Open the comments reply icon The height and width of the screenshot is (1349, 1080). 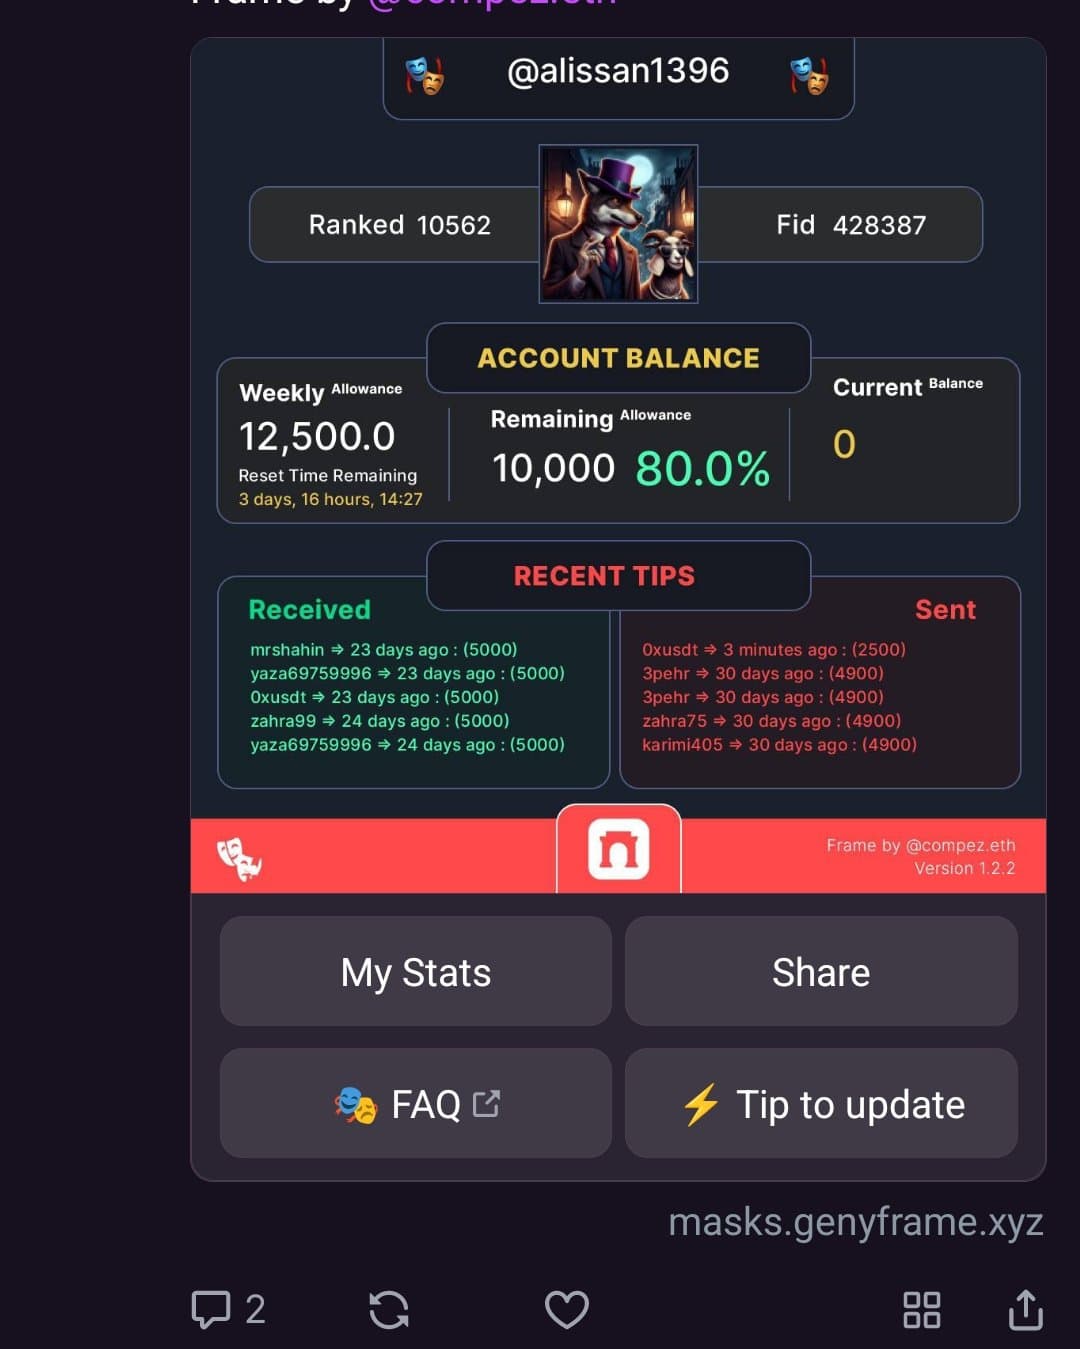click(x=211, y=1309)
